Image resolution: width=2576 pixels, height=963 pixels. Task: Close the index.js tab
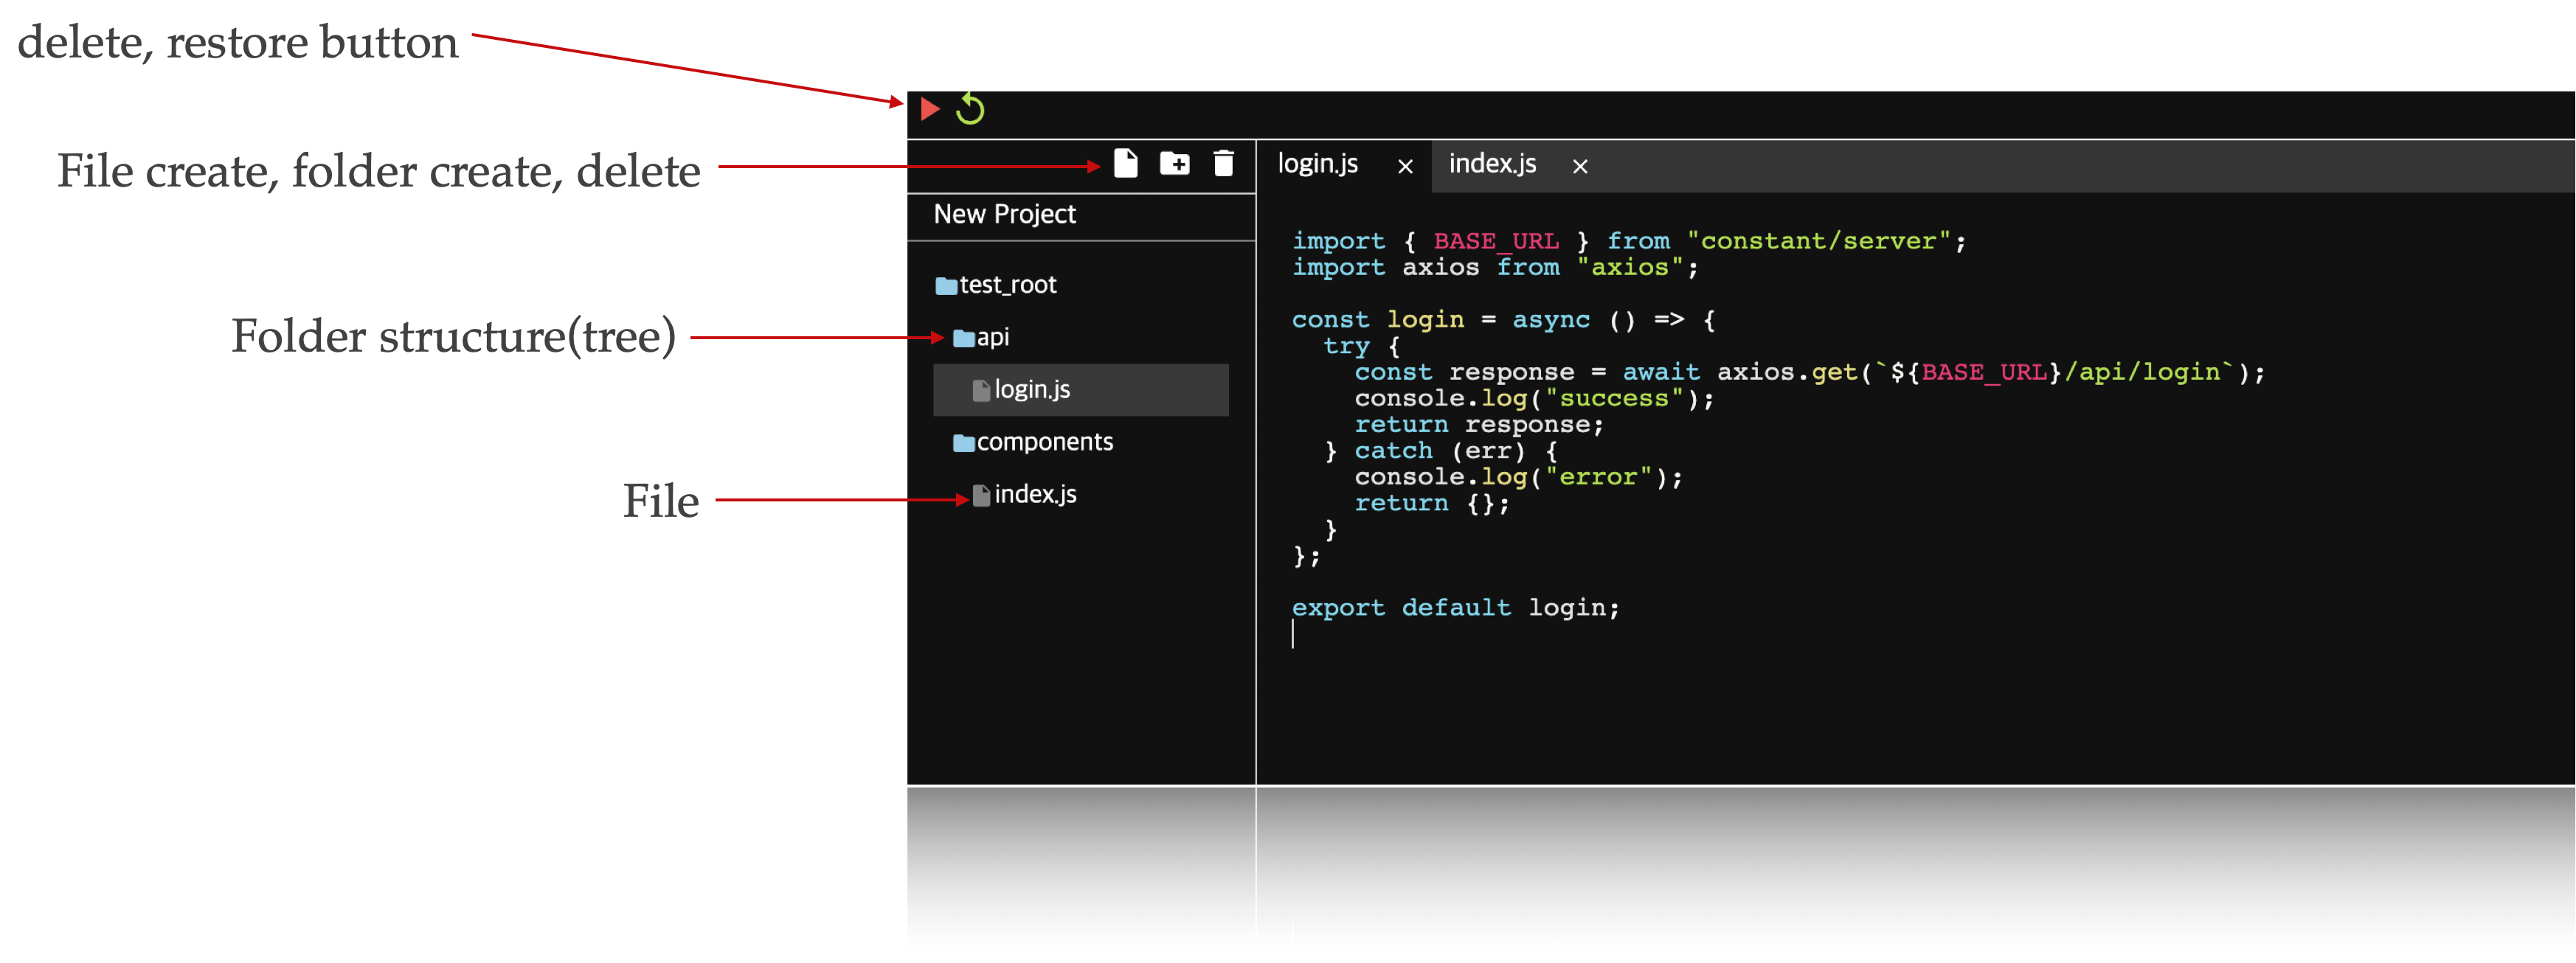(x=1581, y=167)
